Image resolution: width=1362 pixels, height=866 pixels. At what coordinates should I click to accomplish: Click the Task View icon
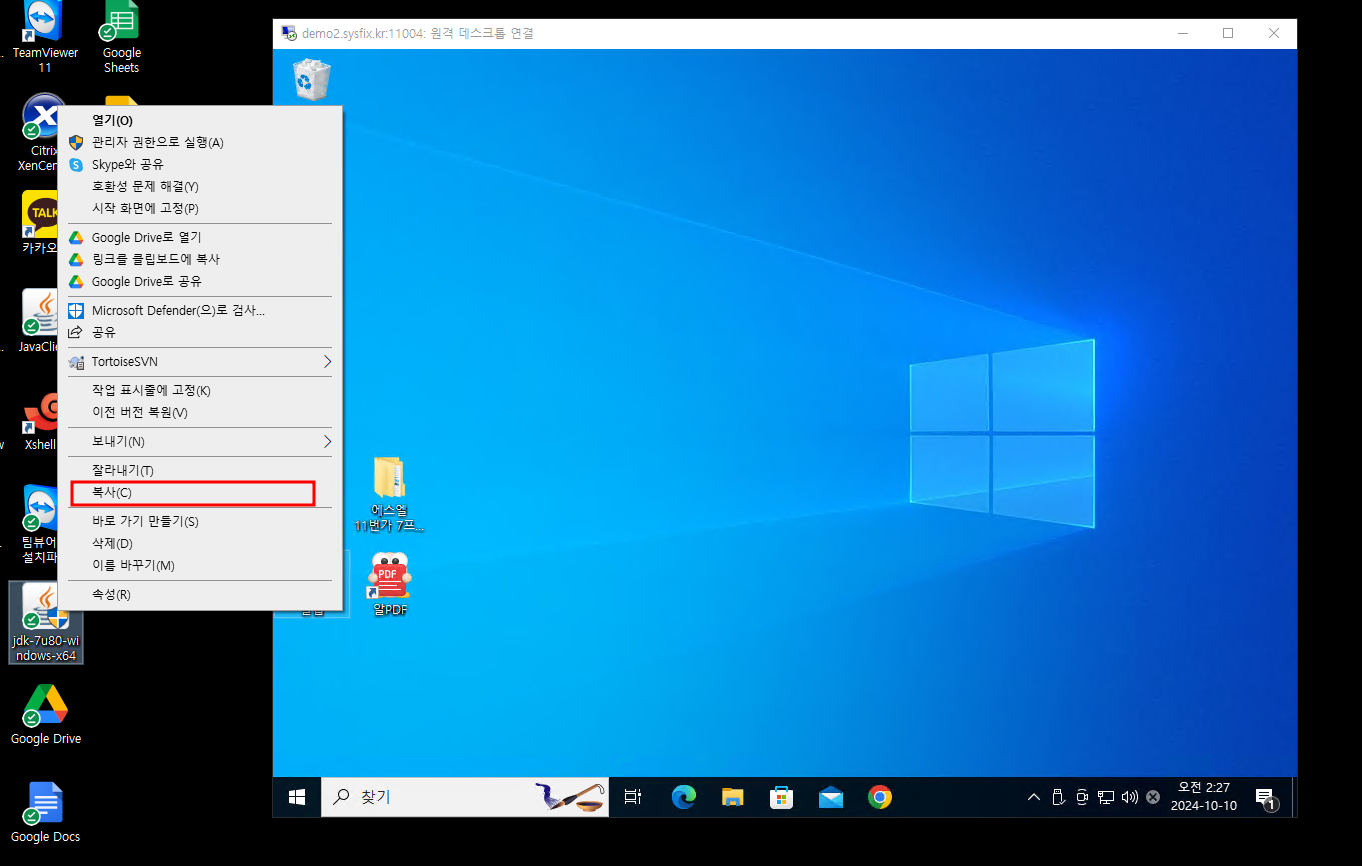(x=632, y=797)
